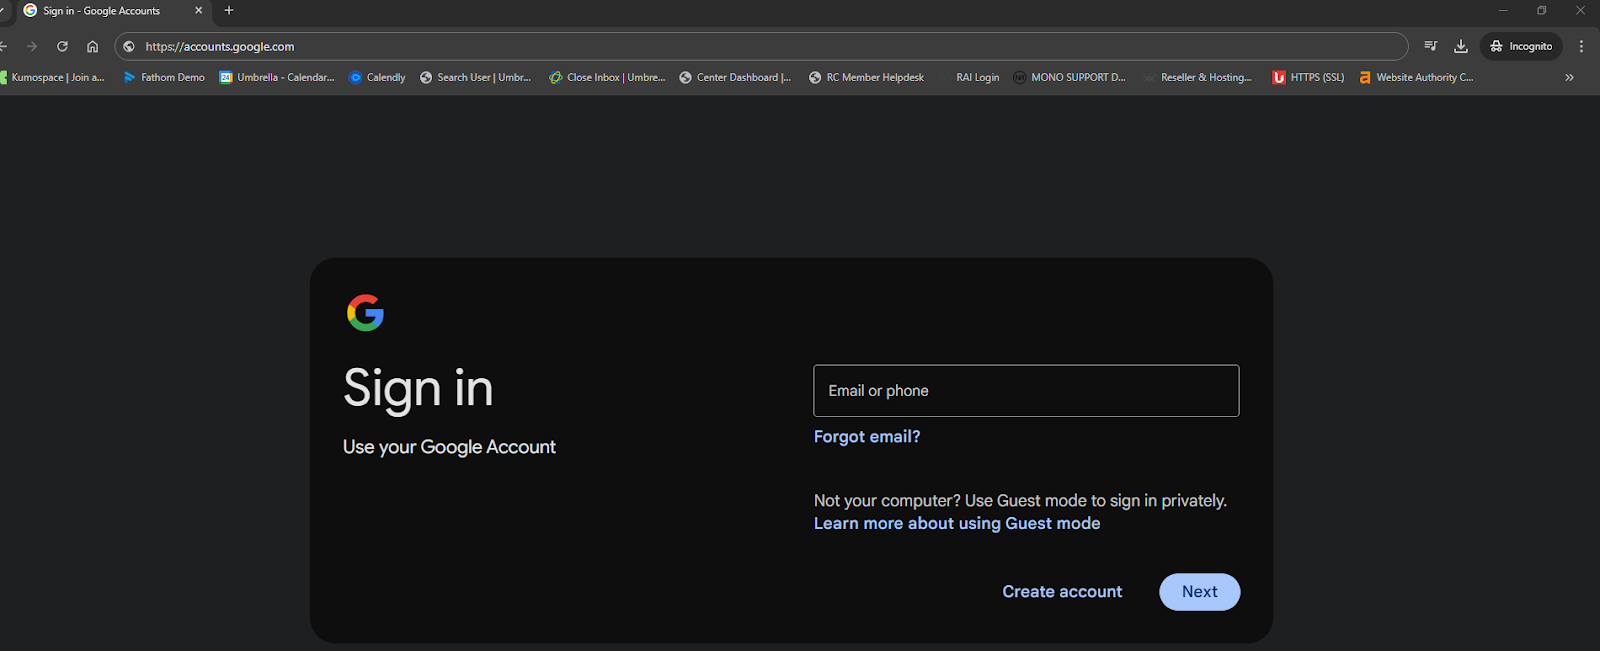Click the 'Use your Google Account' text

point(449,447)
